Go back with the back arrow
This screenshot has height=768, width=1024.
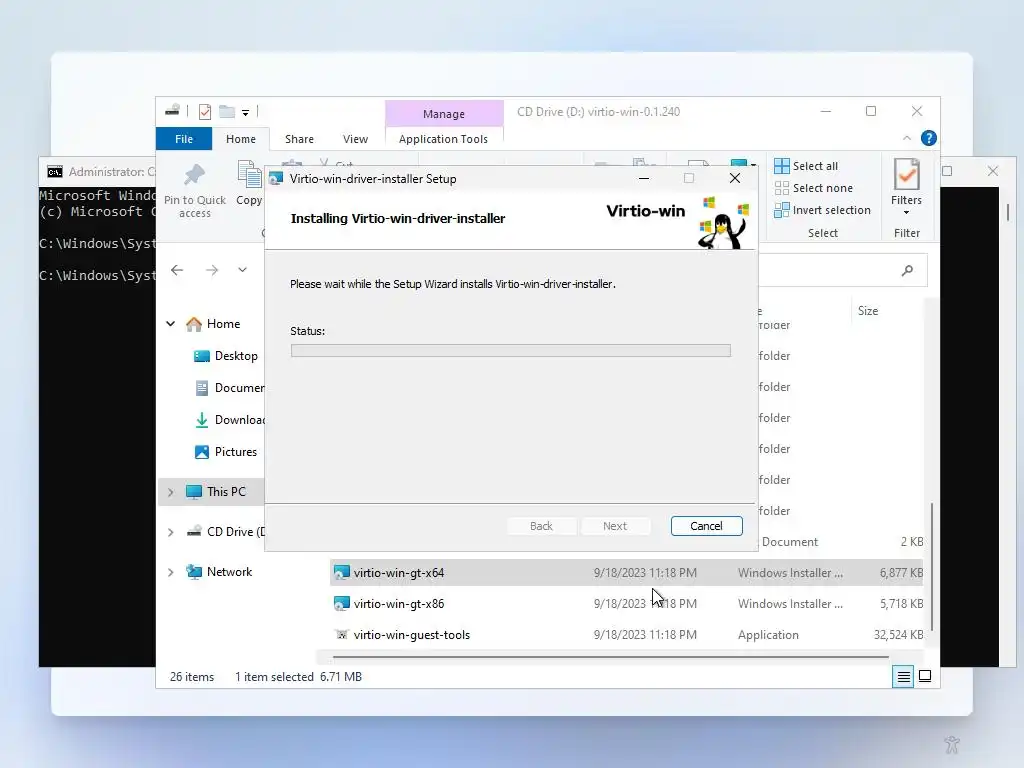(x=177, y=270)
